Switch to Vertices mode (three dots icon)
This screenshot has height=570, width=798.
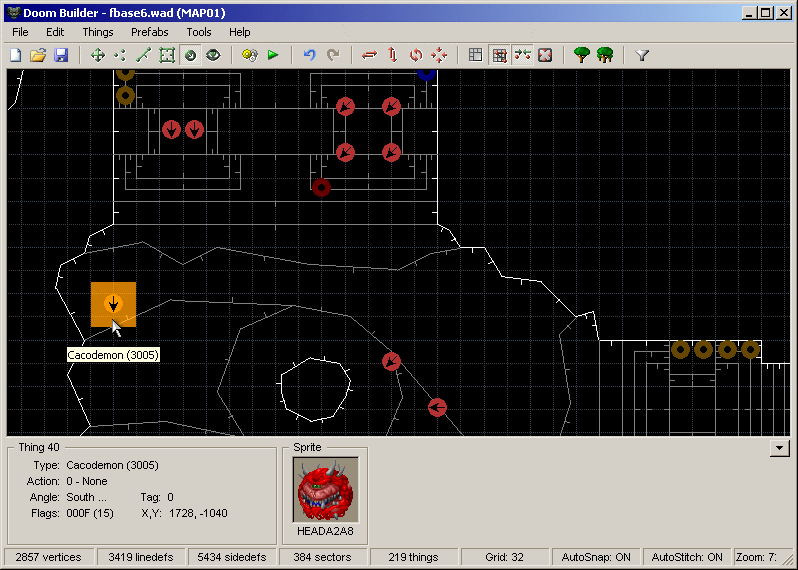[x=121, y=55]
